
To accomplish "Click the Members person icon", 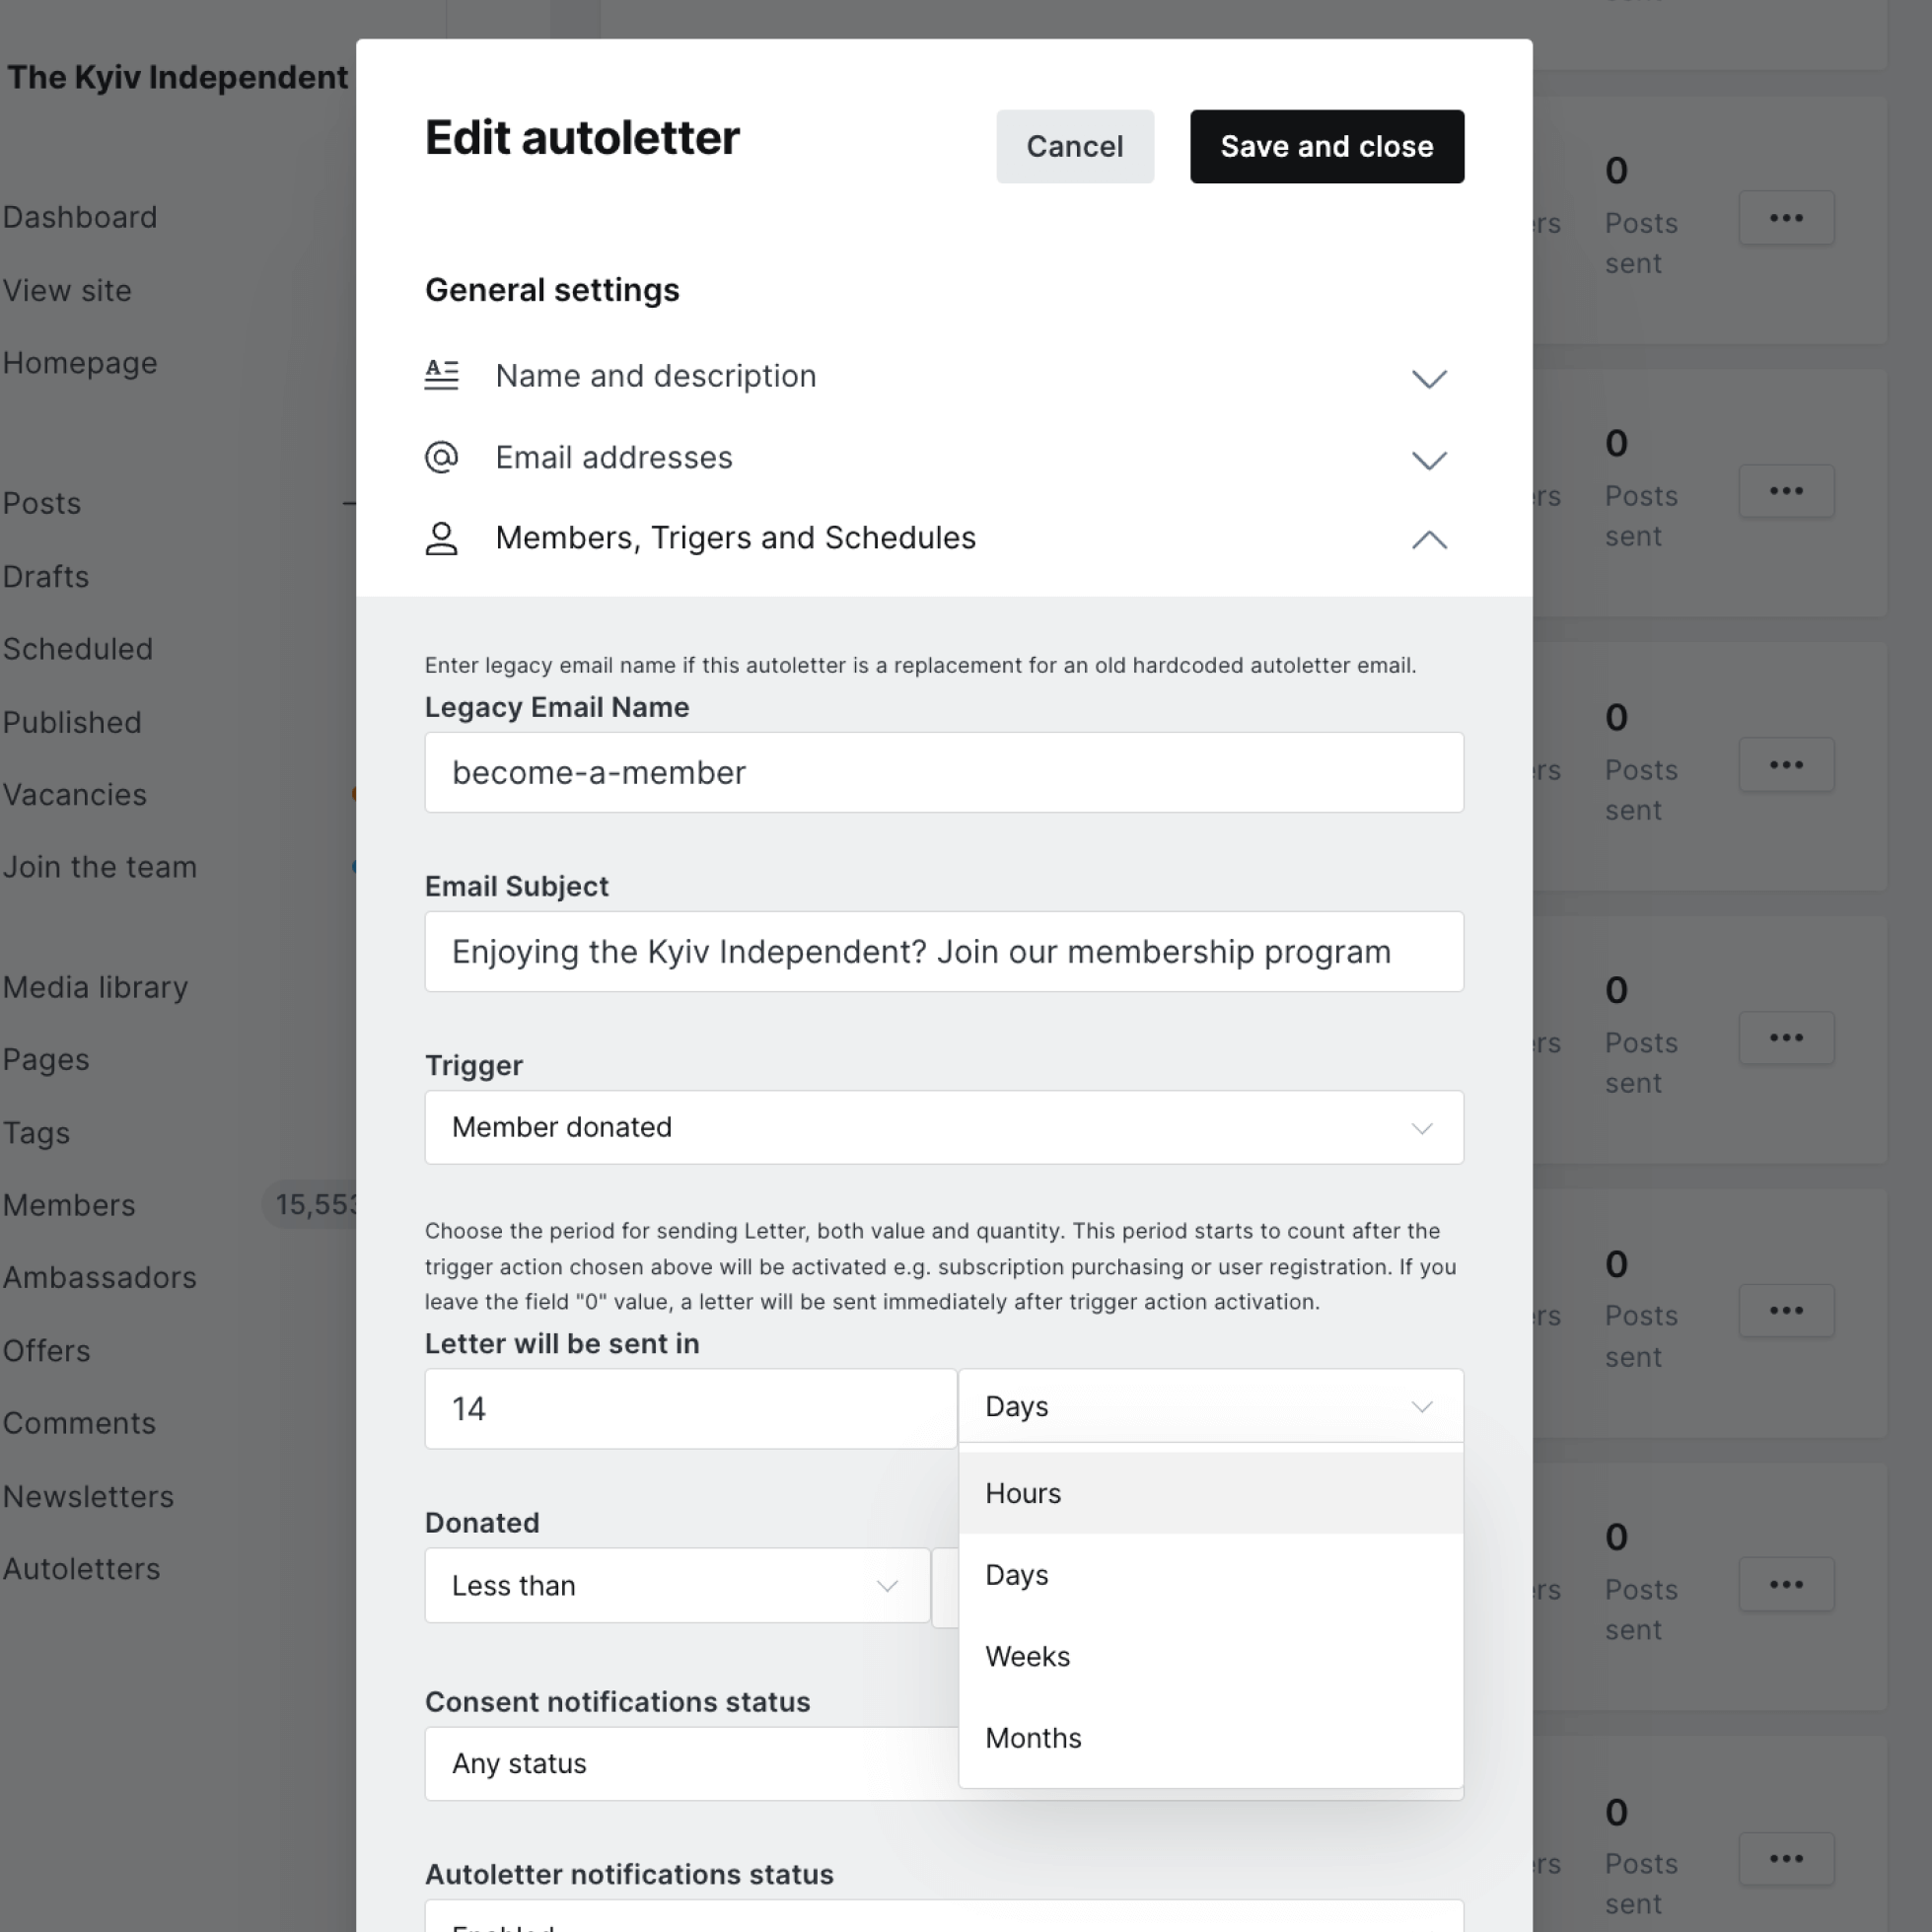I will pyautogui.click(x=441, y=538).
